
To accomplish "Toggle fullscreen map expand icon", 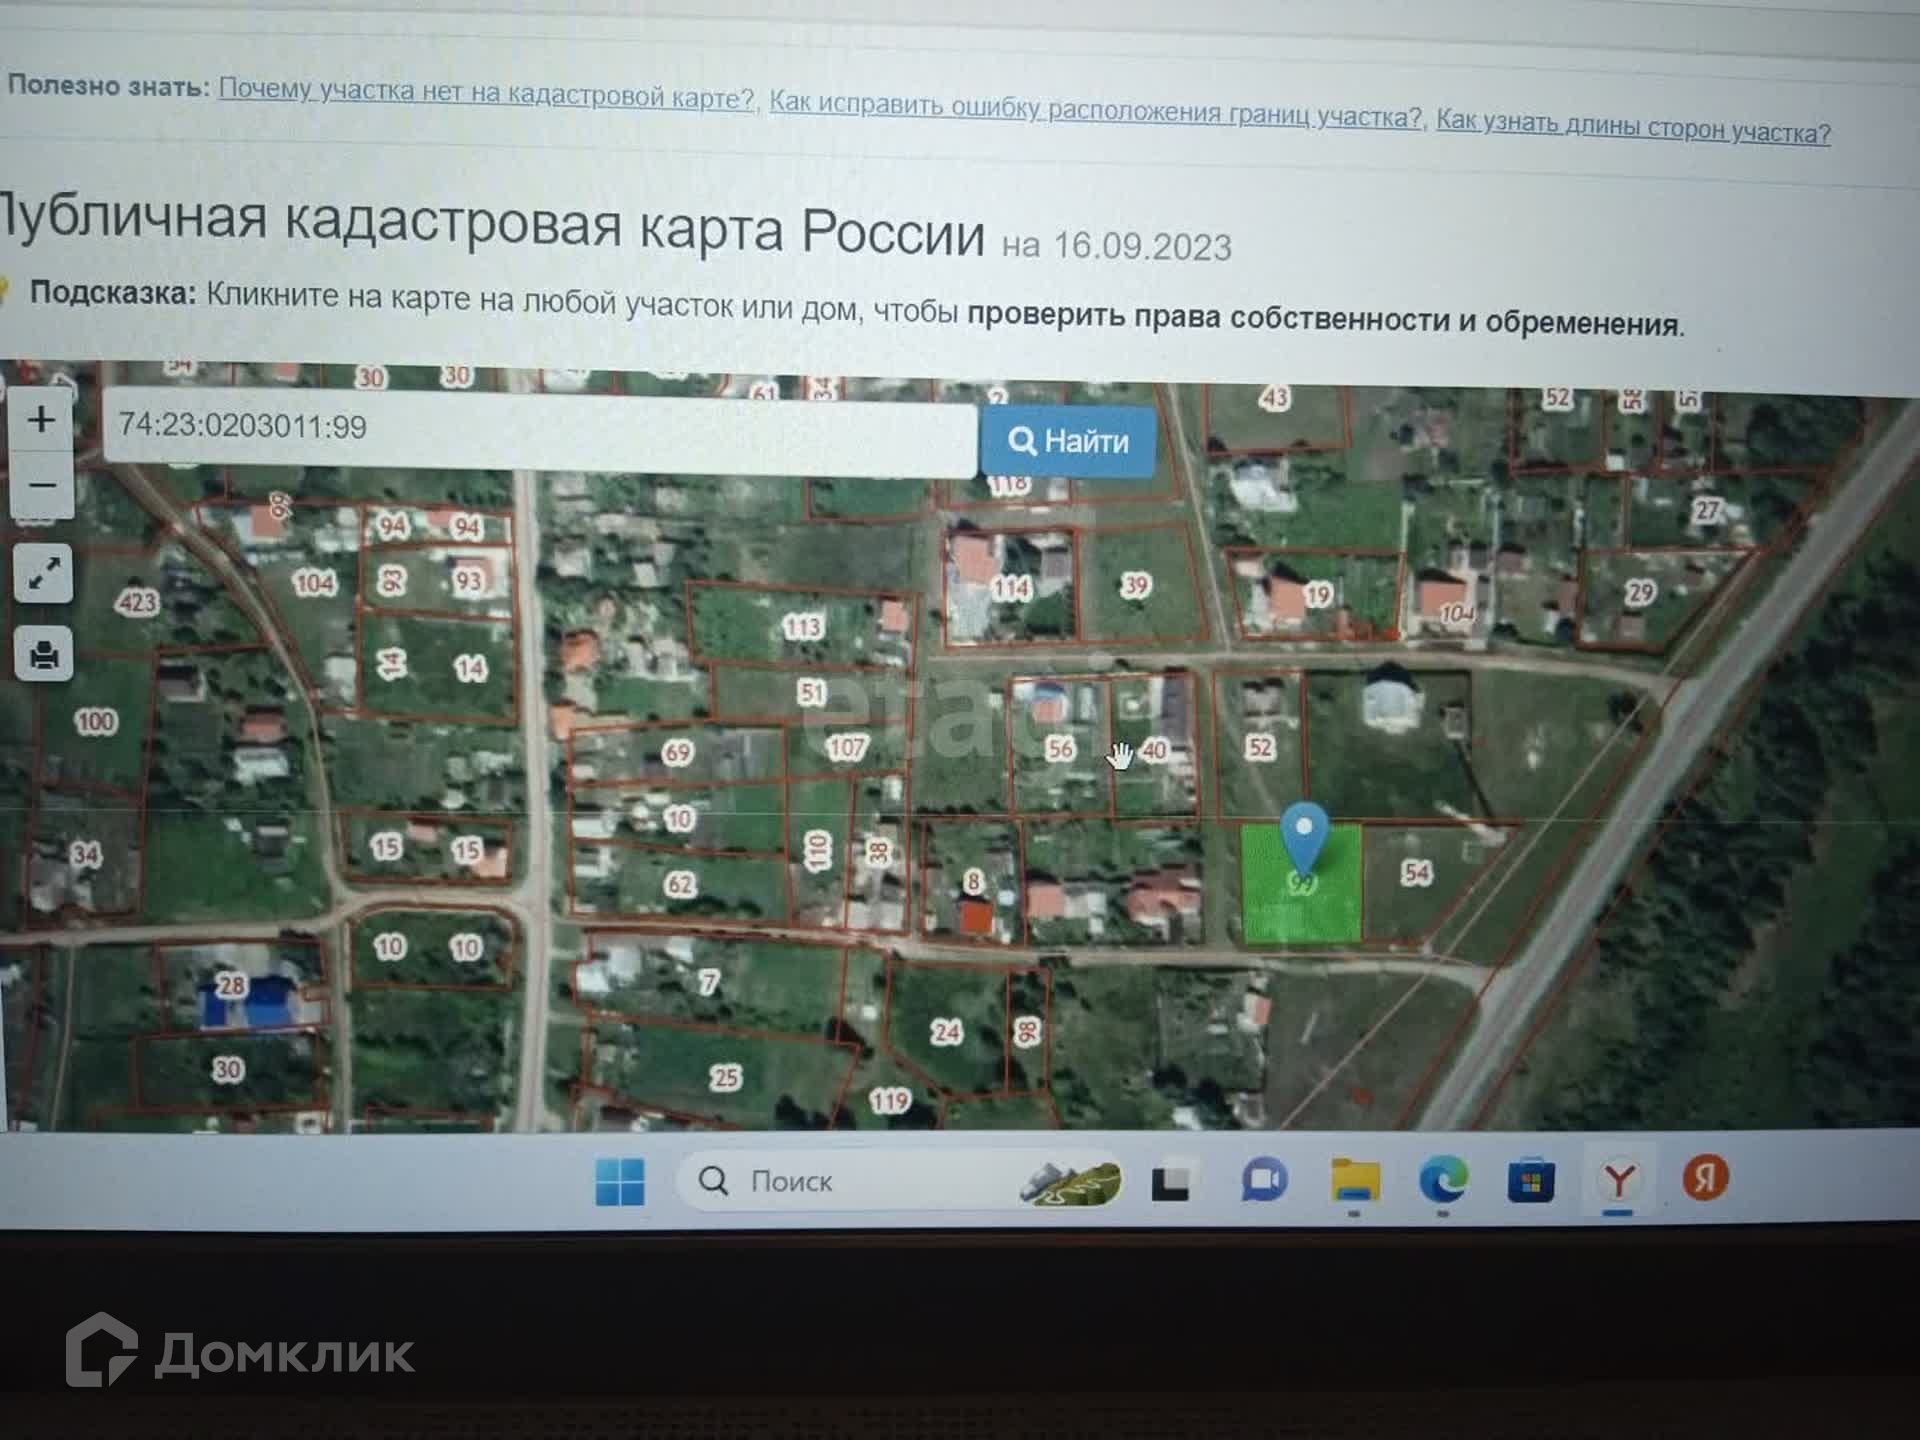I will [x=43, y=573].
